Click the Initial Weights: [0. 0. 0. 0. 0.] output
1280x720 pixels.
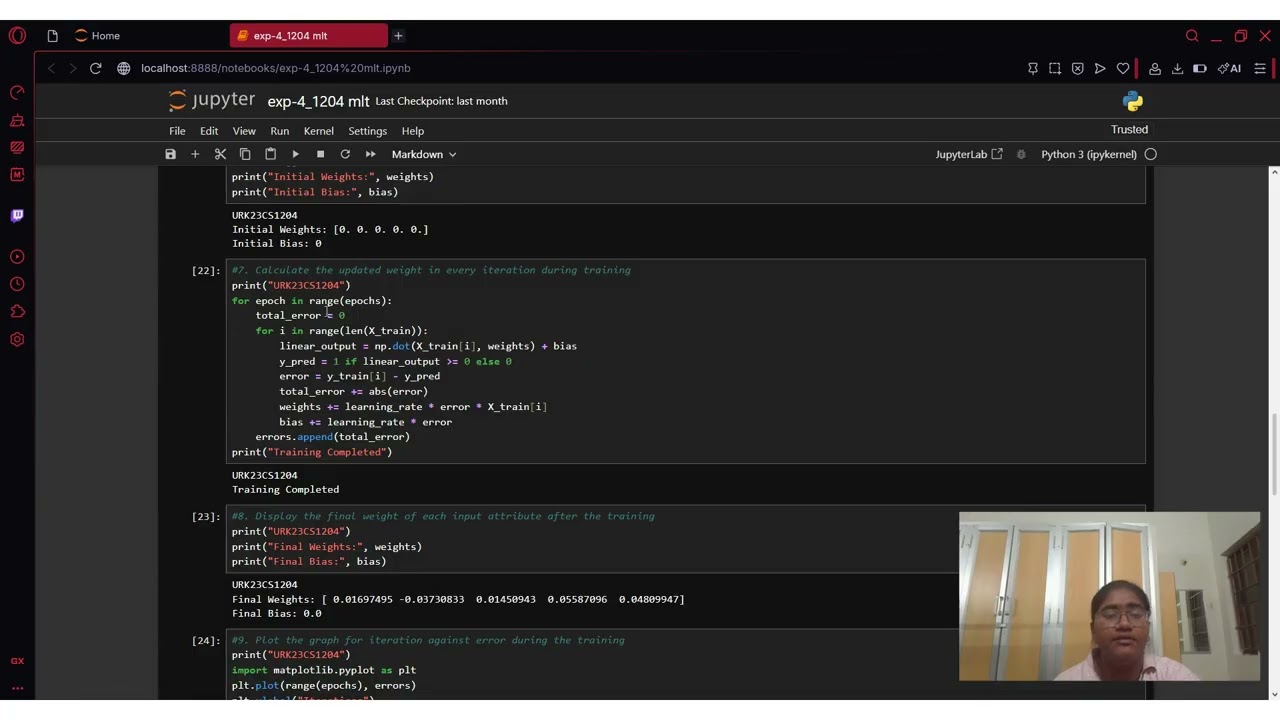330,229
